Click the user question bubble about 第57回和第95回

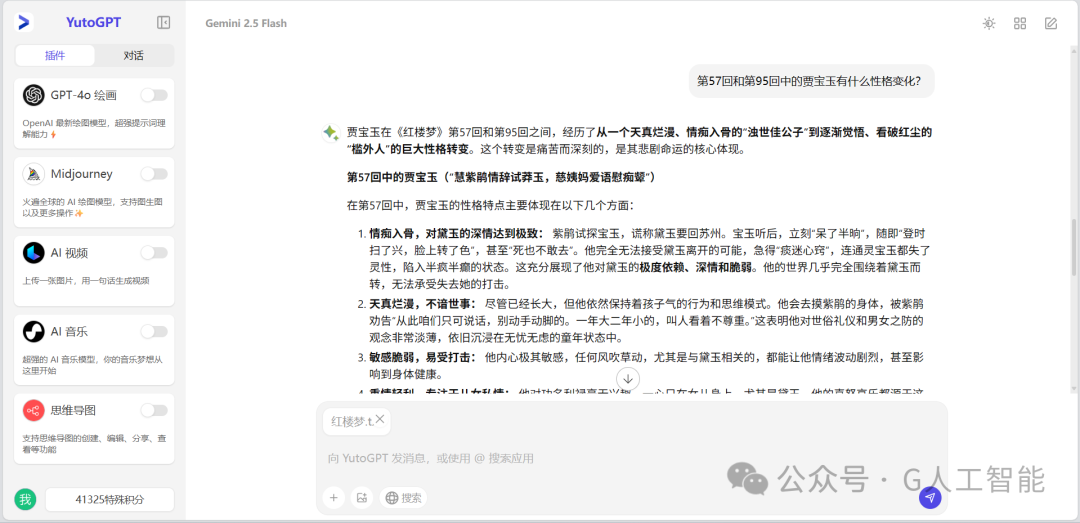pyautogui.click(x=811, y=81)
